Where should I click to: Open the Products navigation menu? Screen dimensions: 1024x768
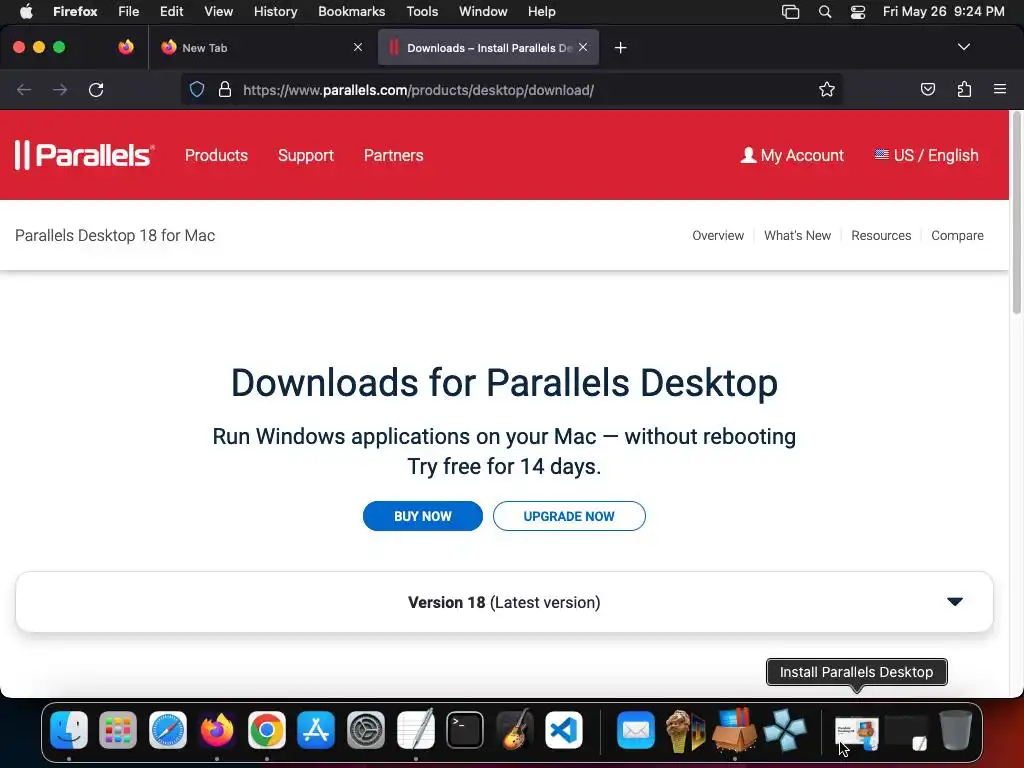[x=216, y=155]
